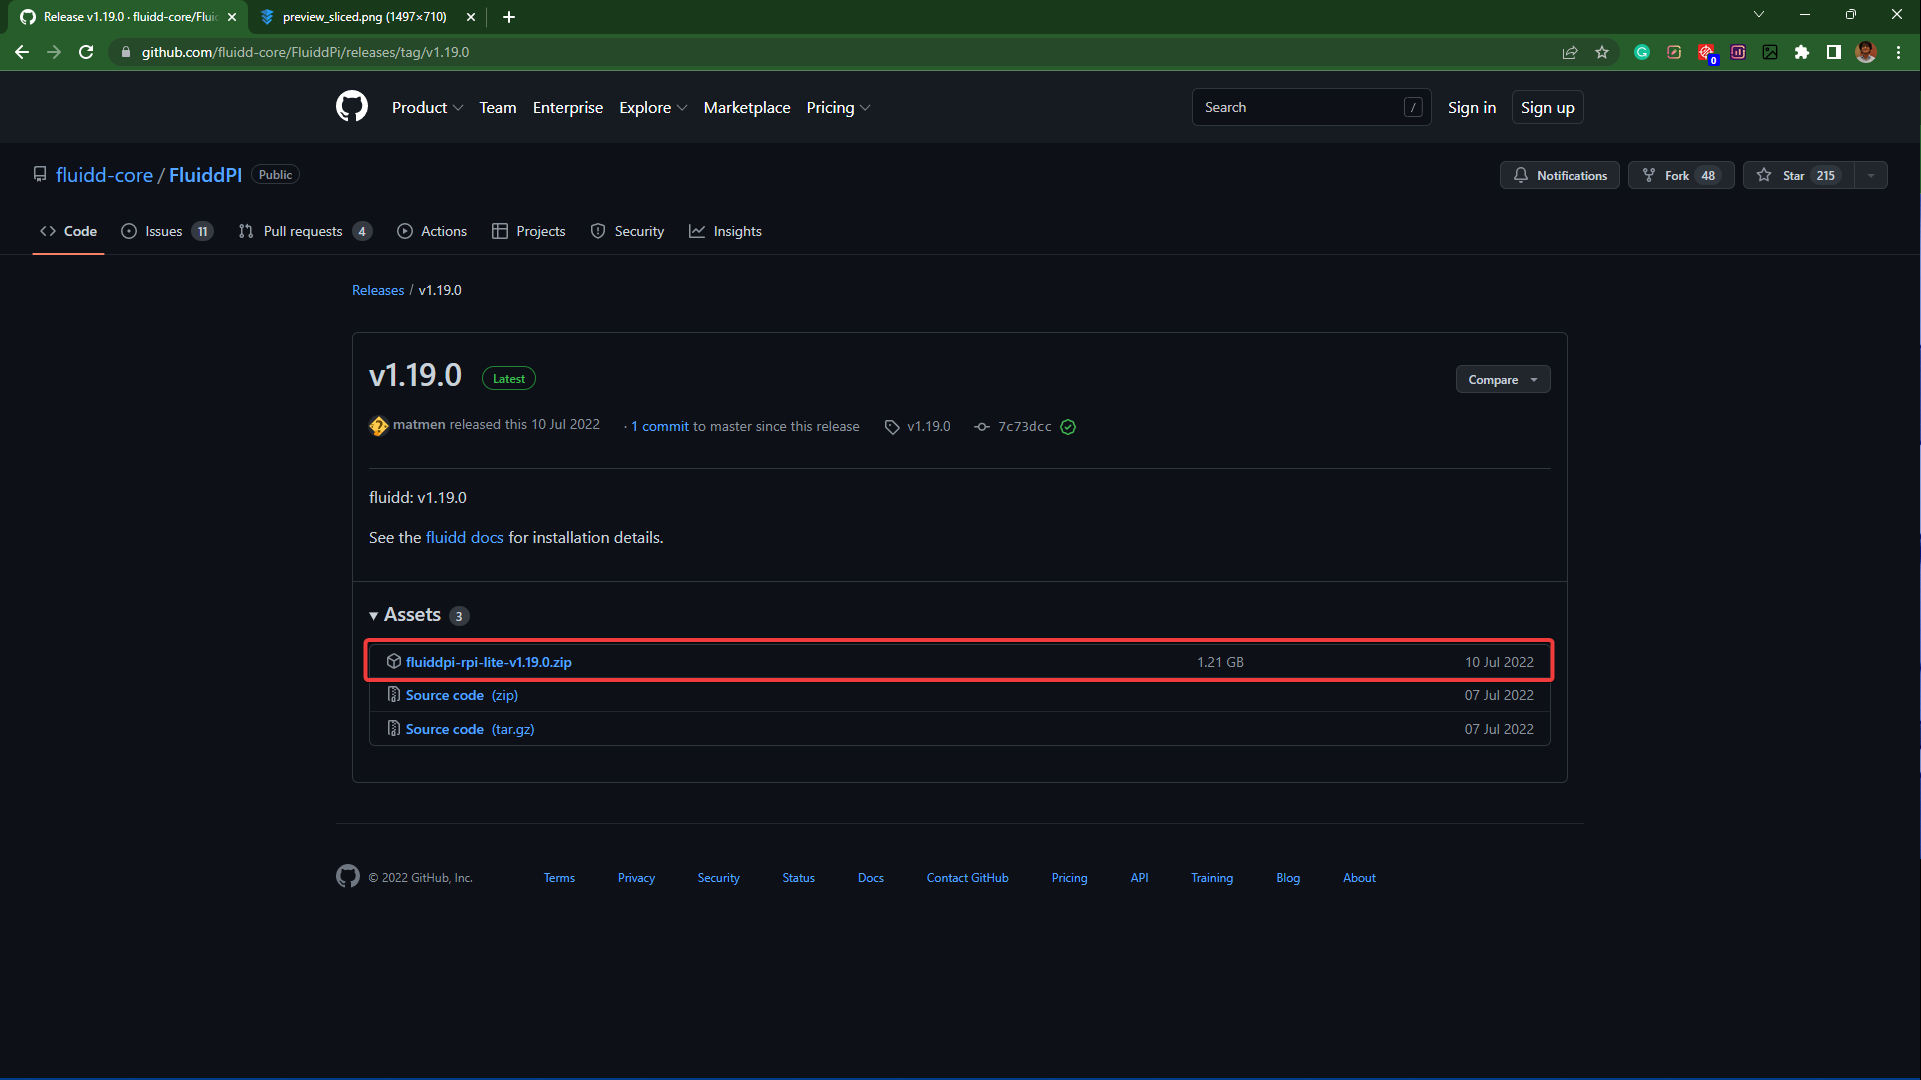Click the red extension icon with badge
1921x1080 pixels.
(x=1706, y=52)
